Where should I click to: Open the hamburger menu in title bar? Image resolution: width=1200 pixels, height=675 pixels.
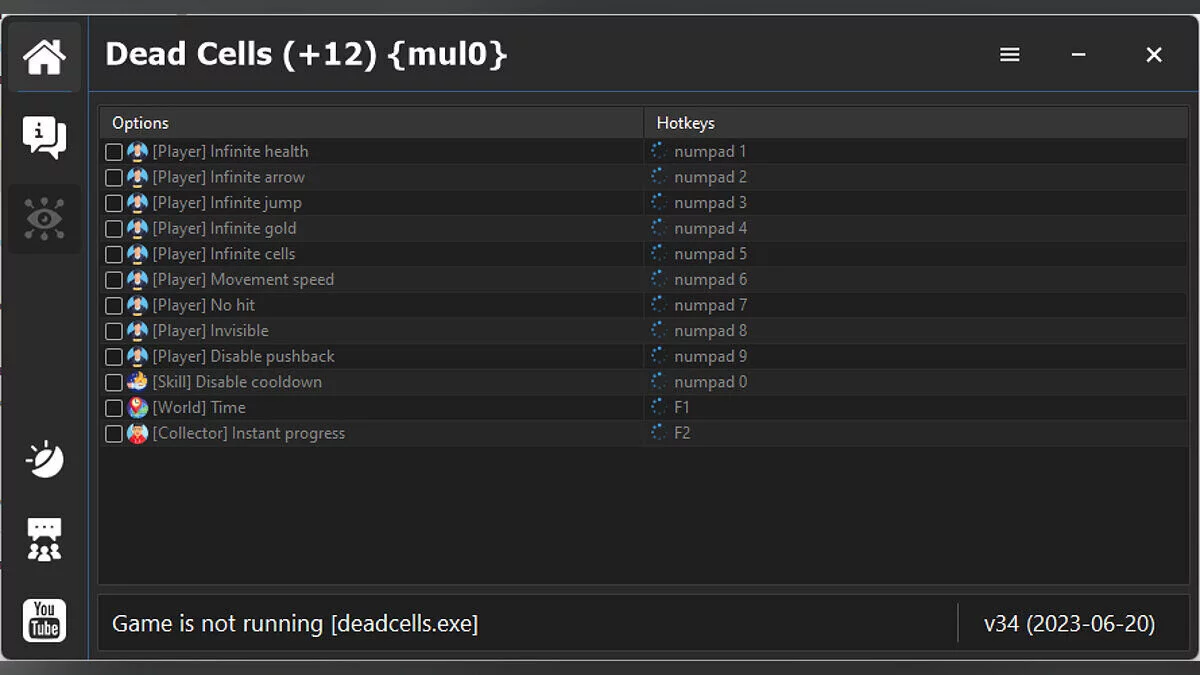coord(1010,55)
